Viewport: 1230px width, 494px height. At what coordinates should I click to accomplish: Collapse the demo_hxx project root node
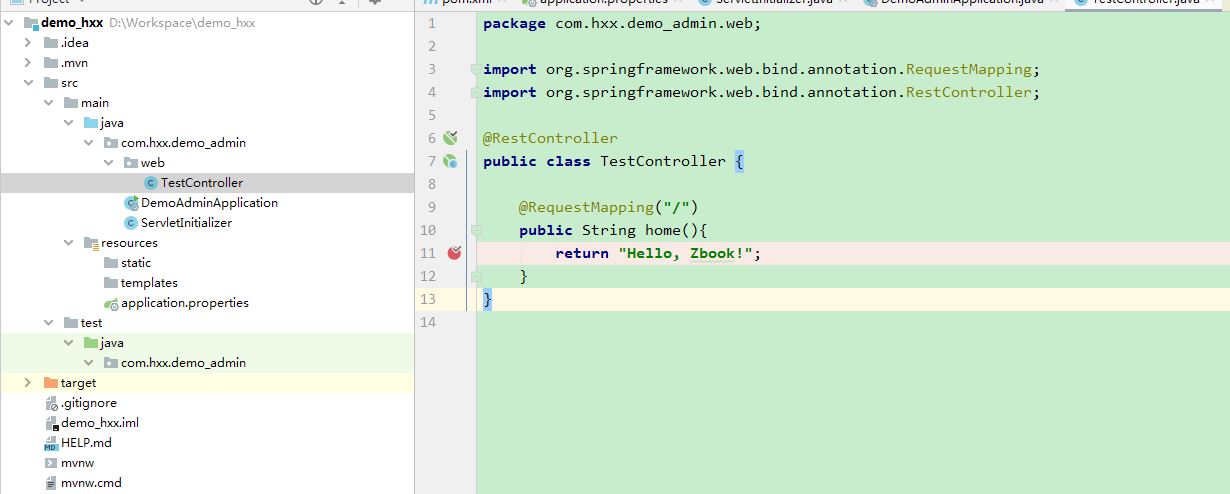click(10, 23)
